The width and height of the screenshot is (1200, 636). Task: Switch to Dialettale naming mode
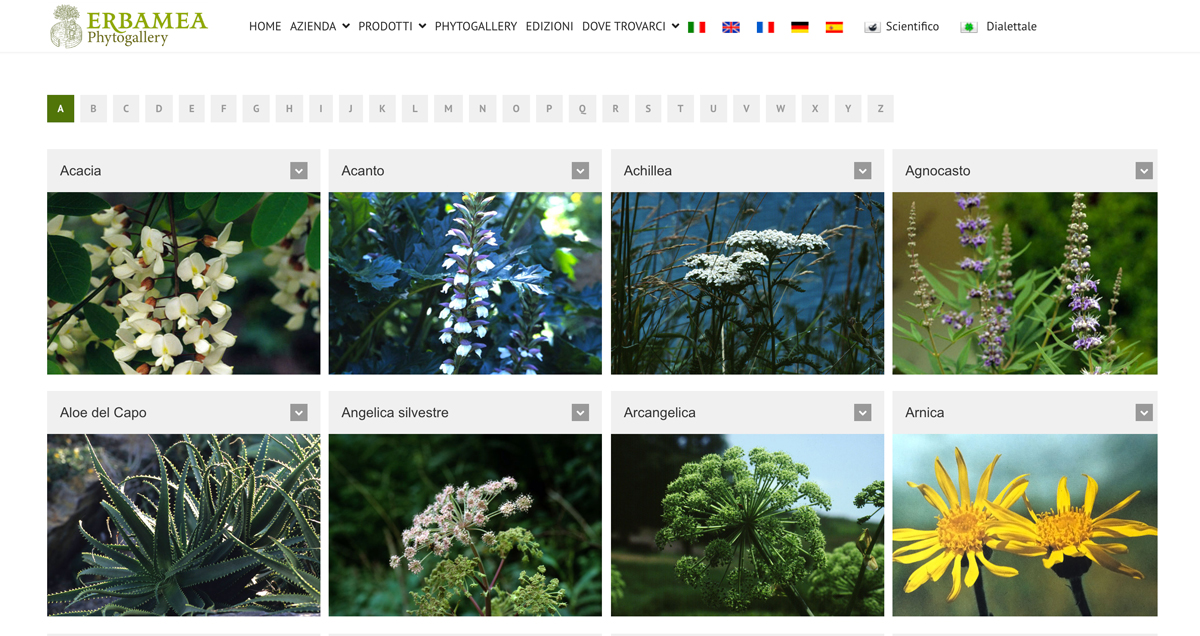[x=998, y=27]
